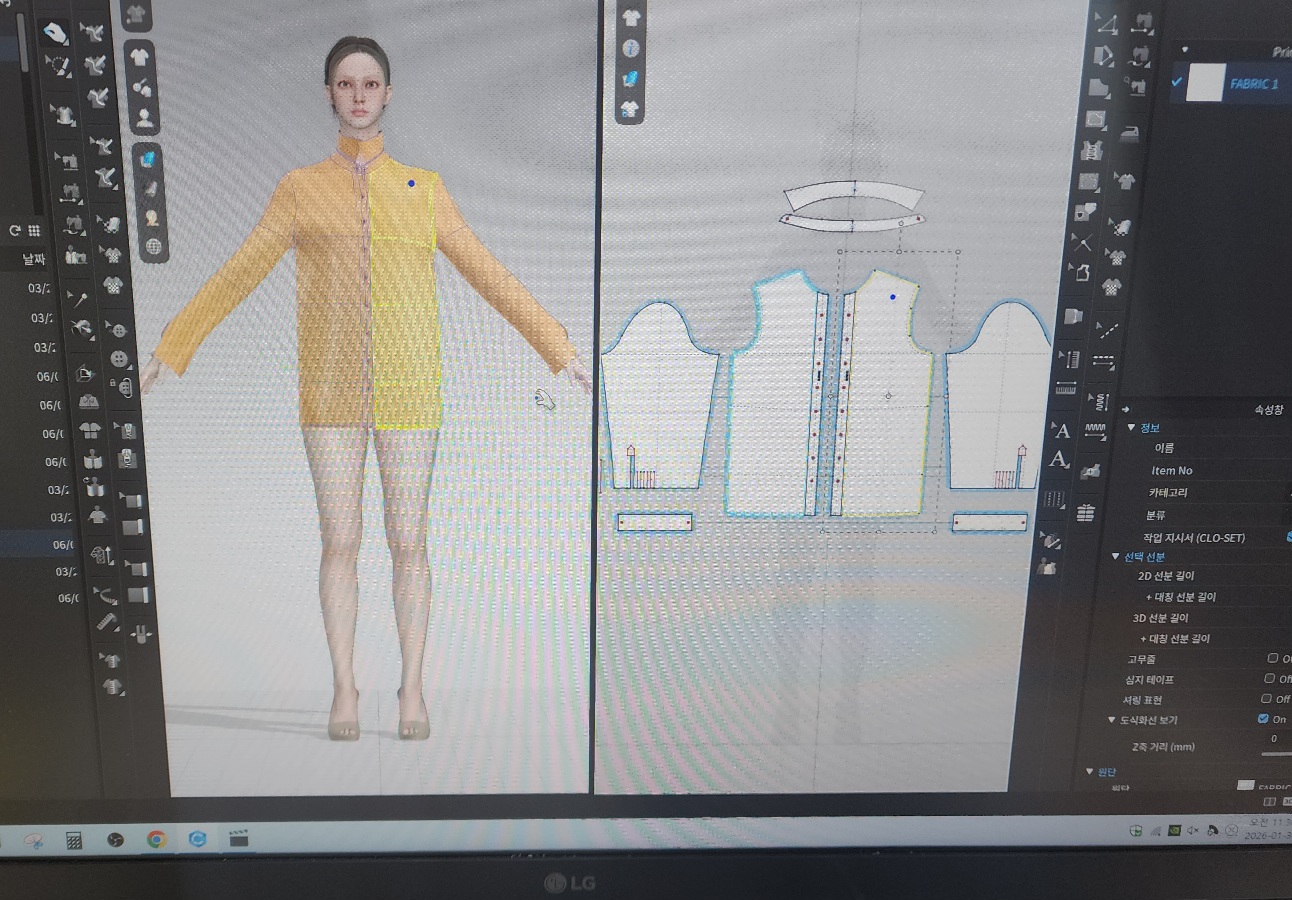The width and height of the screenshot is (1292, 900).
Task: Select the FABRIC 1 item in object browser
Action: (1253, 84)
